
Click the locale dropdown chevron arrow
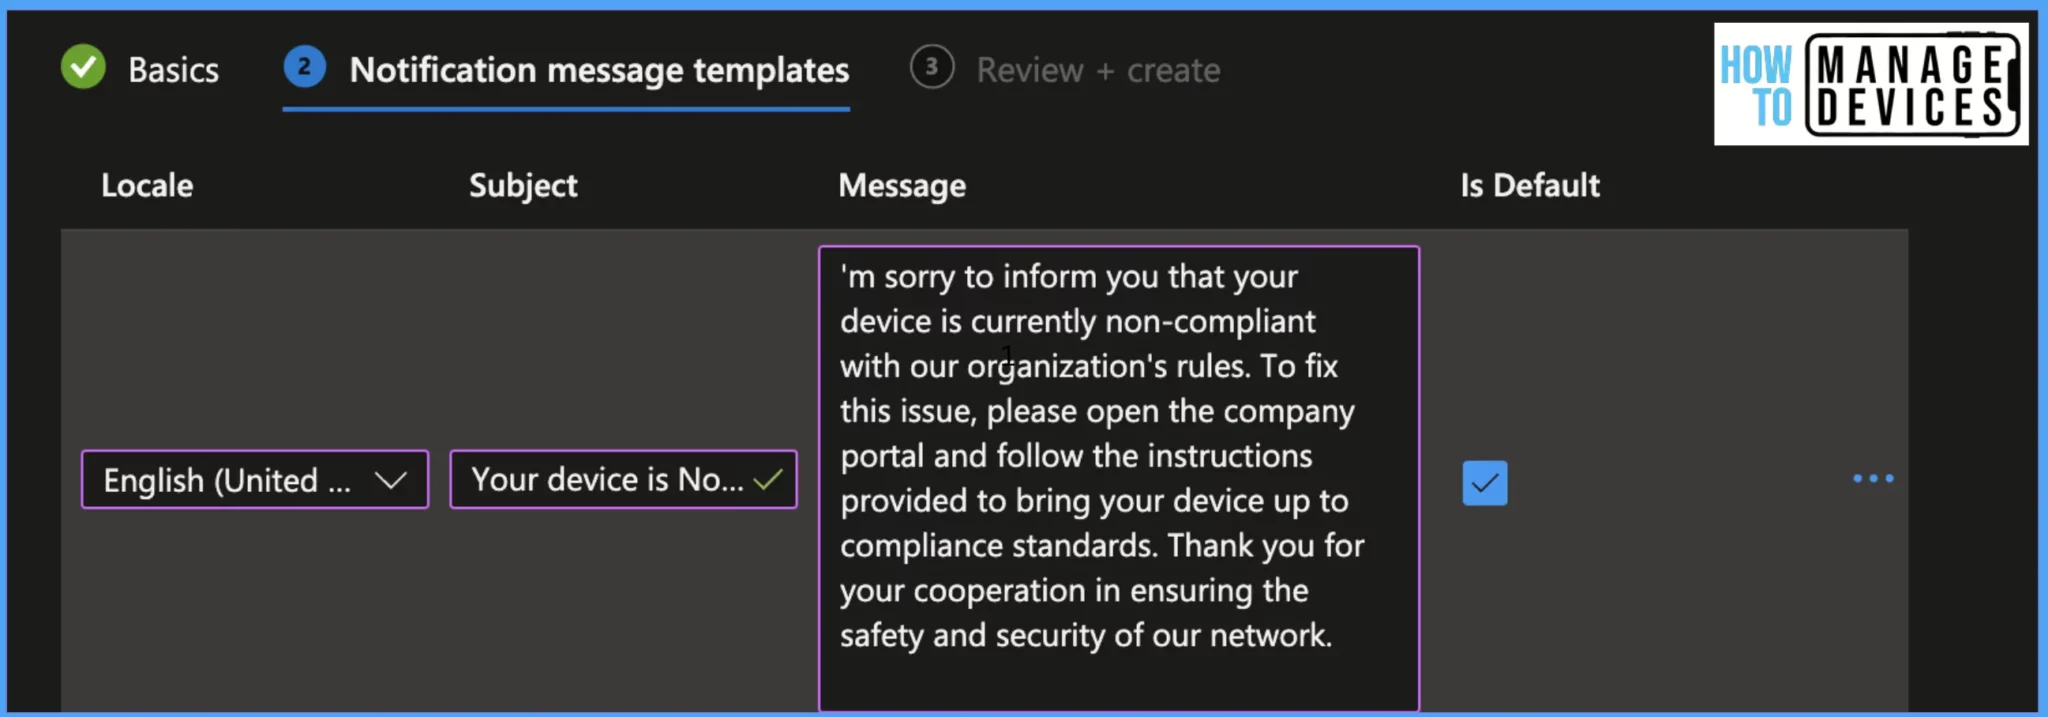click(x=390, y=481)
